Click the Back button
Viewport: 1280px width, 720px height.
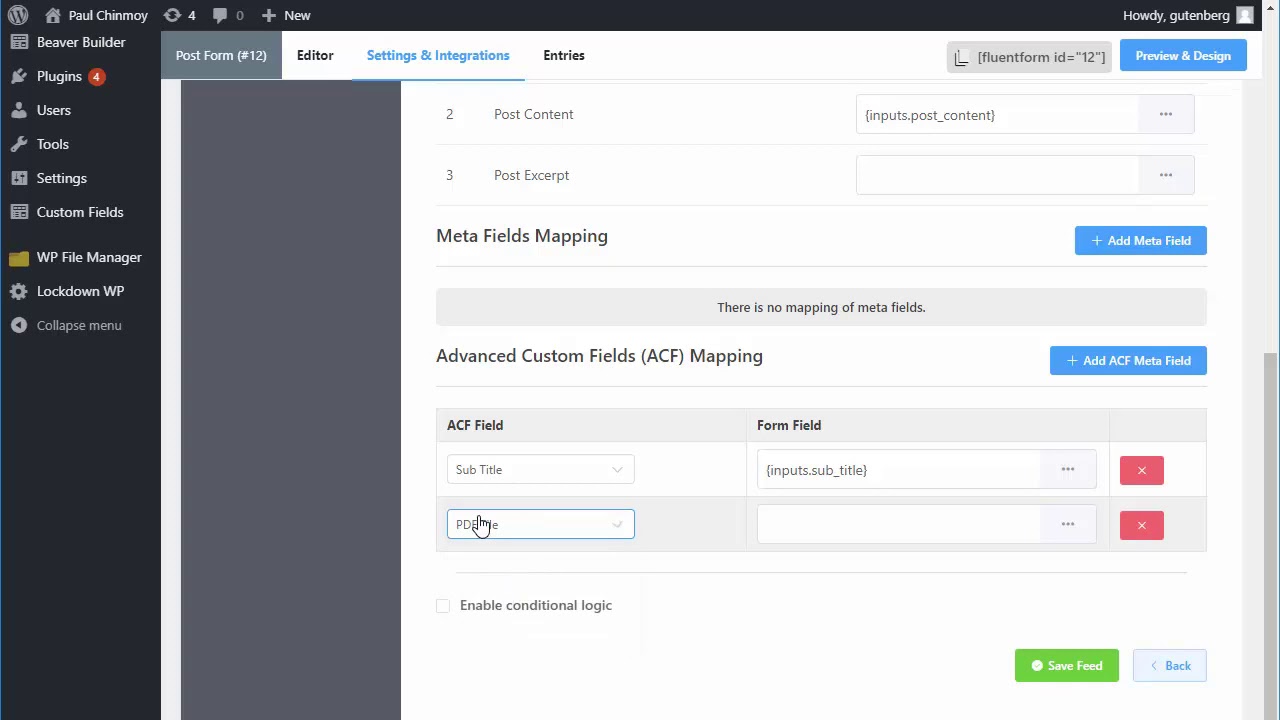pyautogui.click(x=1170, y=666)
